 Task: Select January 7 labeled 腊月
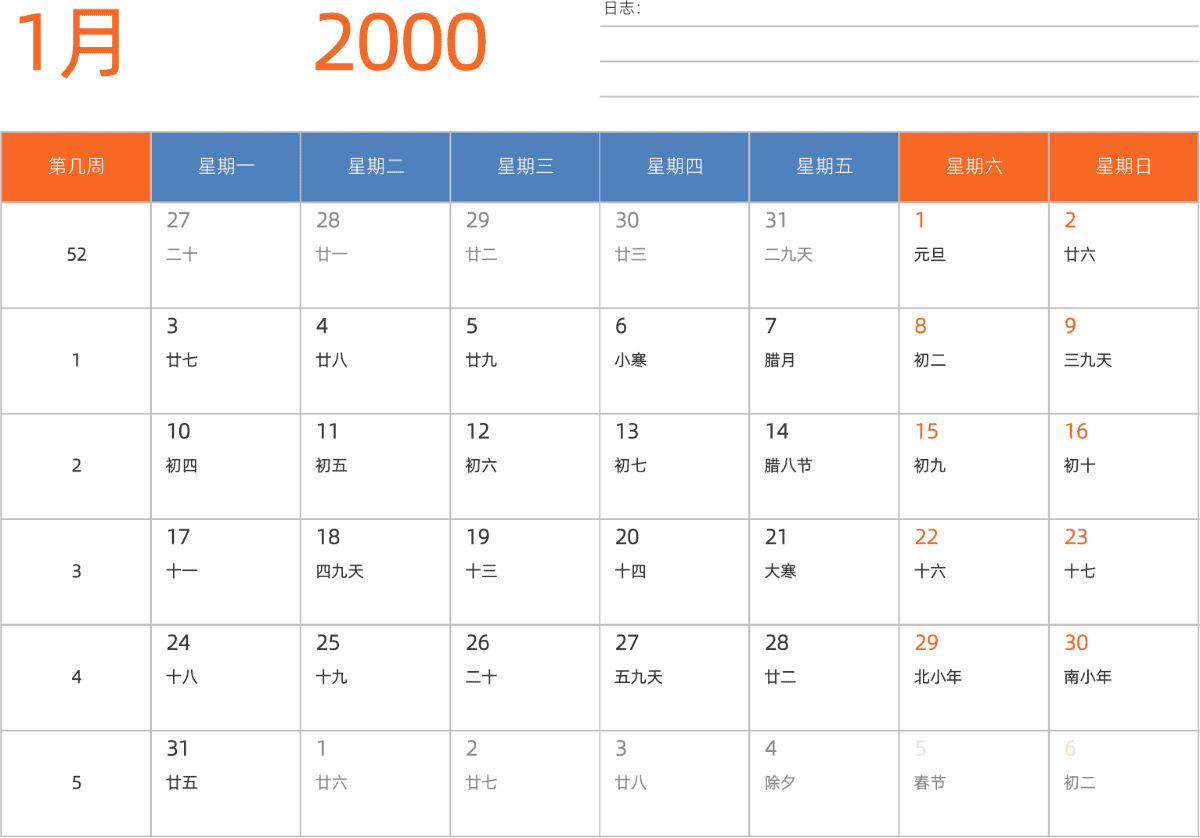pos(824,361)
